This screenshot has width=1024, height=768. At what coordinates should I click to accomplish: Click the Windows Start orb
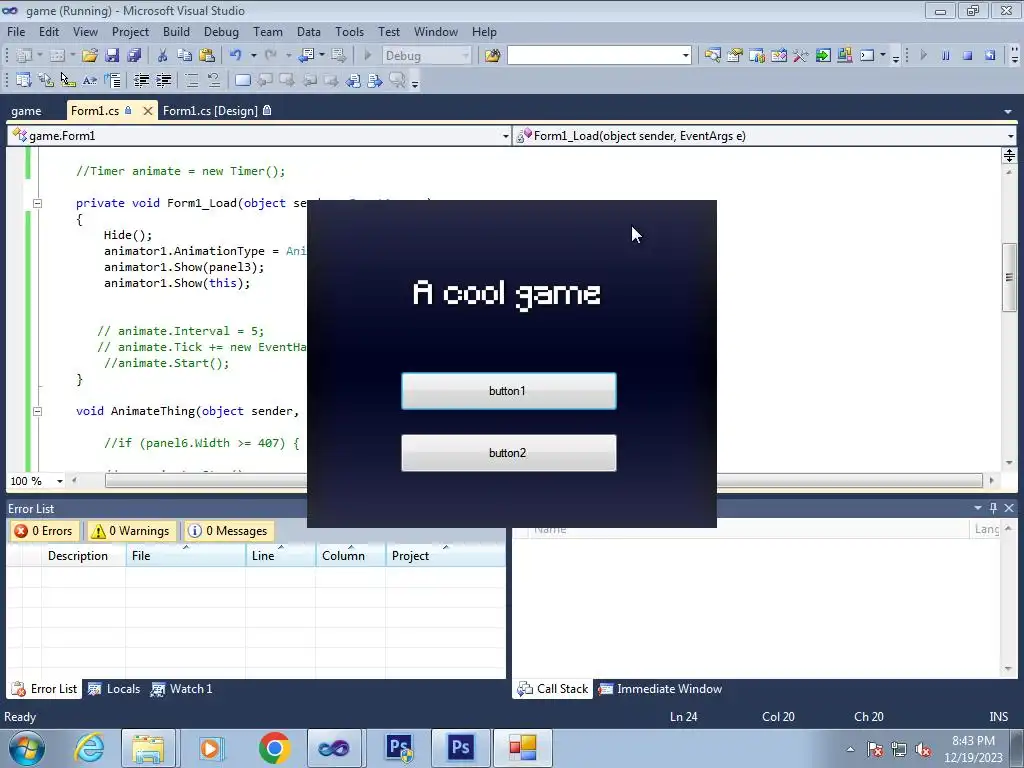[27, 748]
